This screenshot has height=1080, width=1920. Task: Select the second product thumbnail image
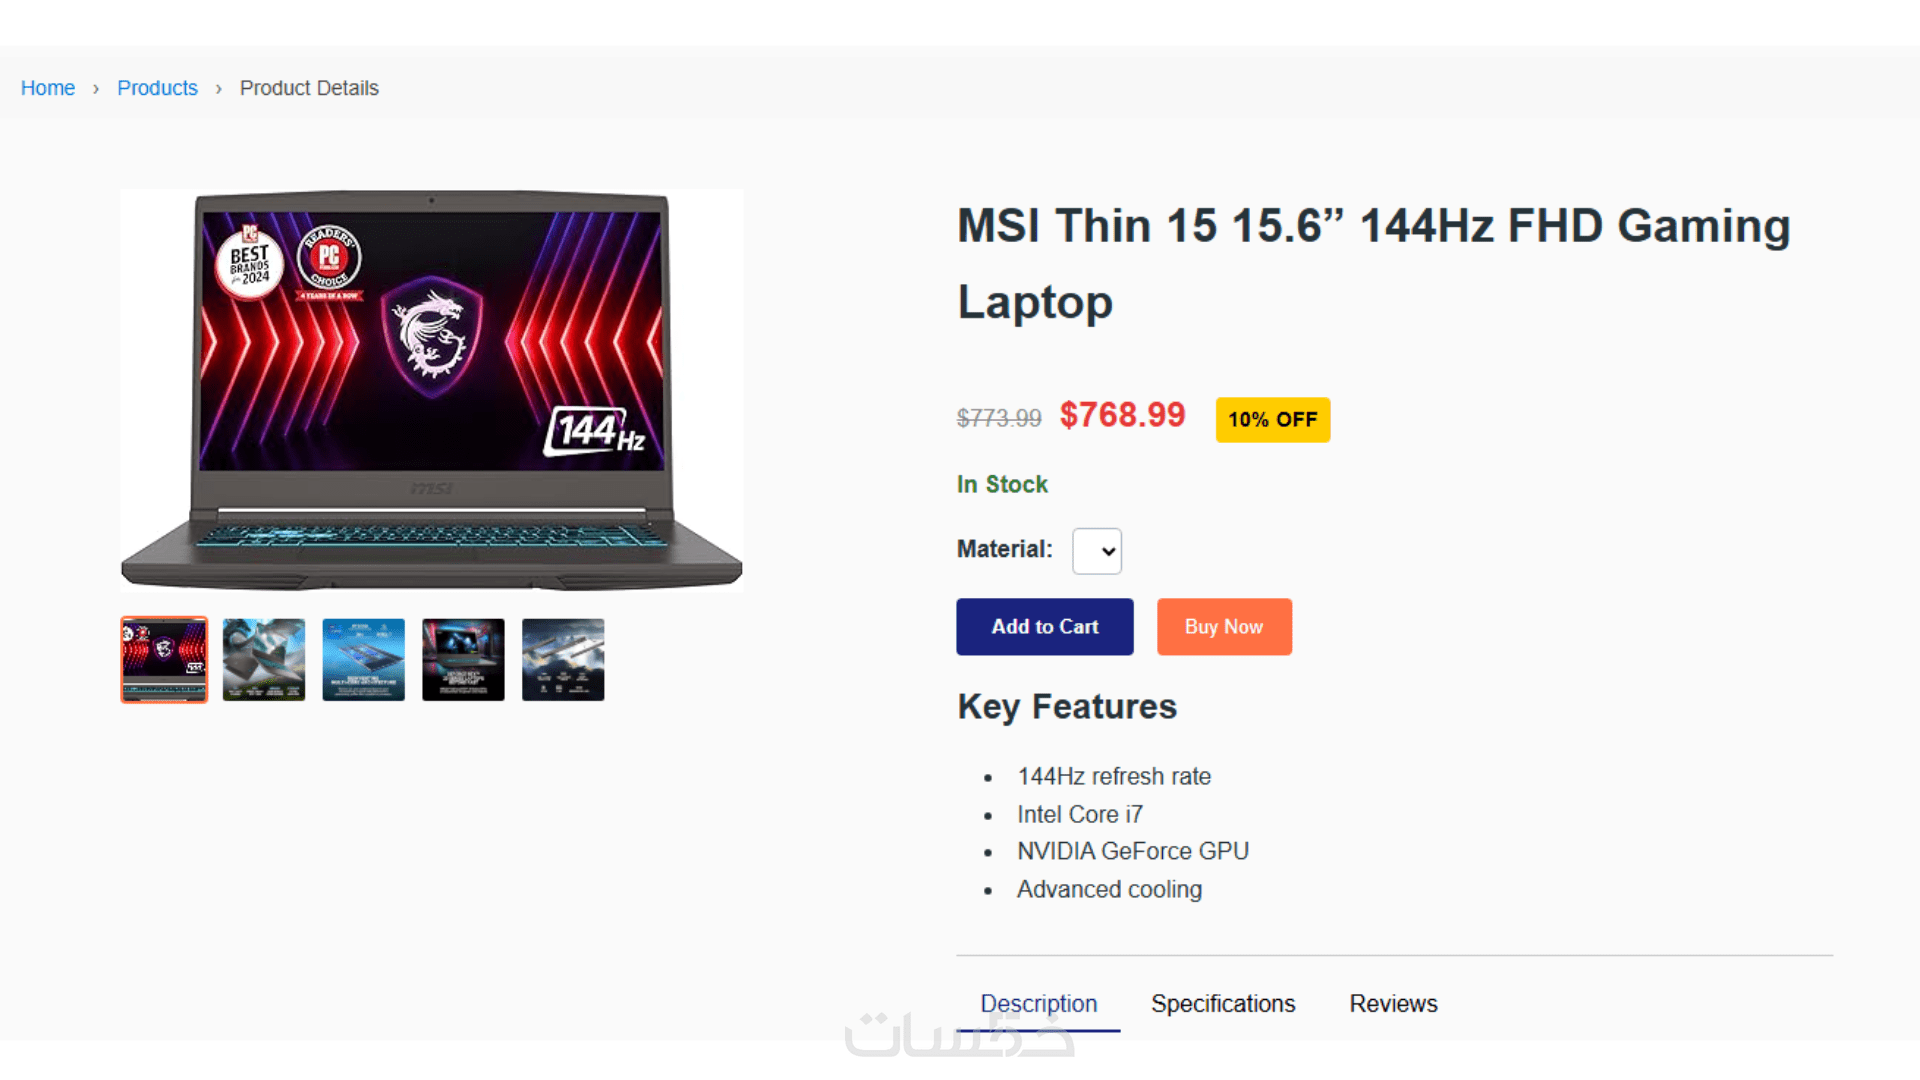click(x=264, y=660)
